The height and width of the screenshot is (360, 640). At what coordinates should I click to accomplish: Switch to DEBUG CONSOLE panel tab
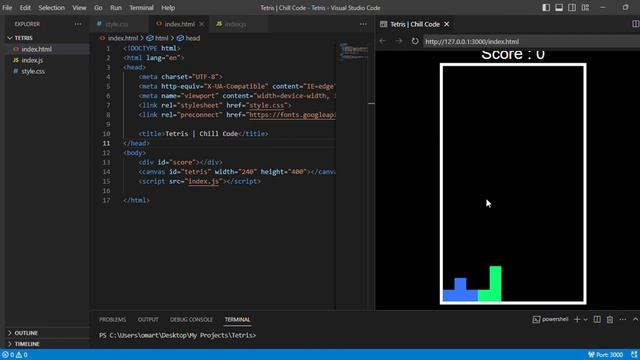(191, 320)
